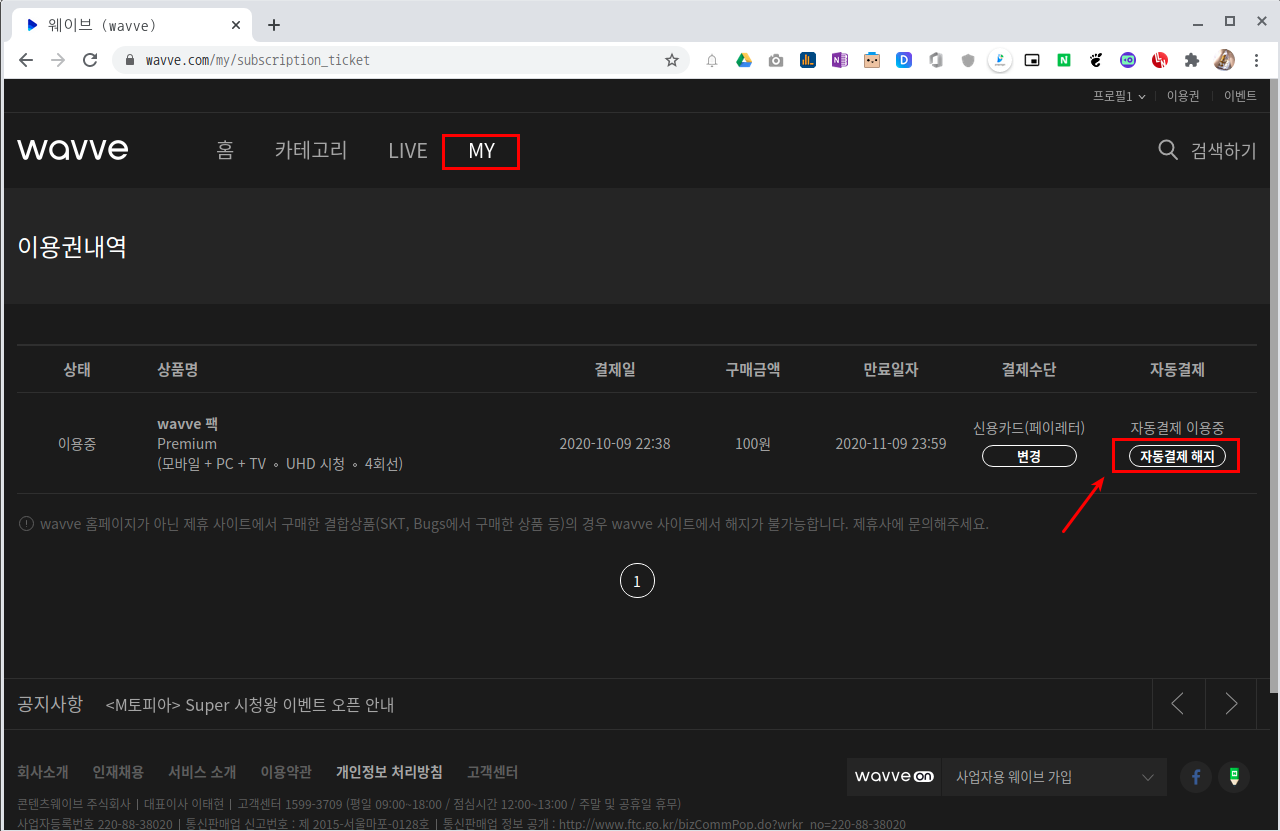Bookmark this page with the star icon
This screenshot has height=831, width=1280.
pos(672,60)
